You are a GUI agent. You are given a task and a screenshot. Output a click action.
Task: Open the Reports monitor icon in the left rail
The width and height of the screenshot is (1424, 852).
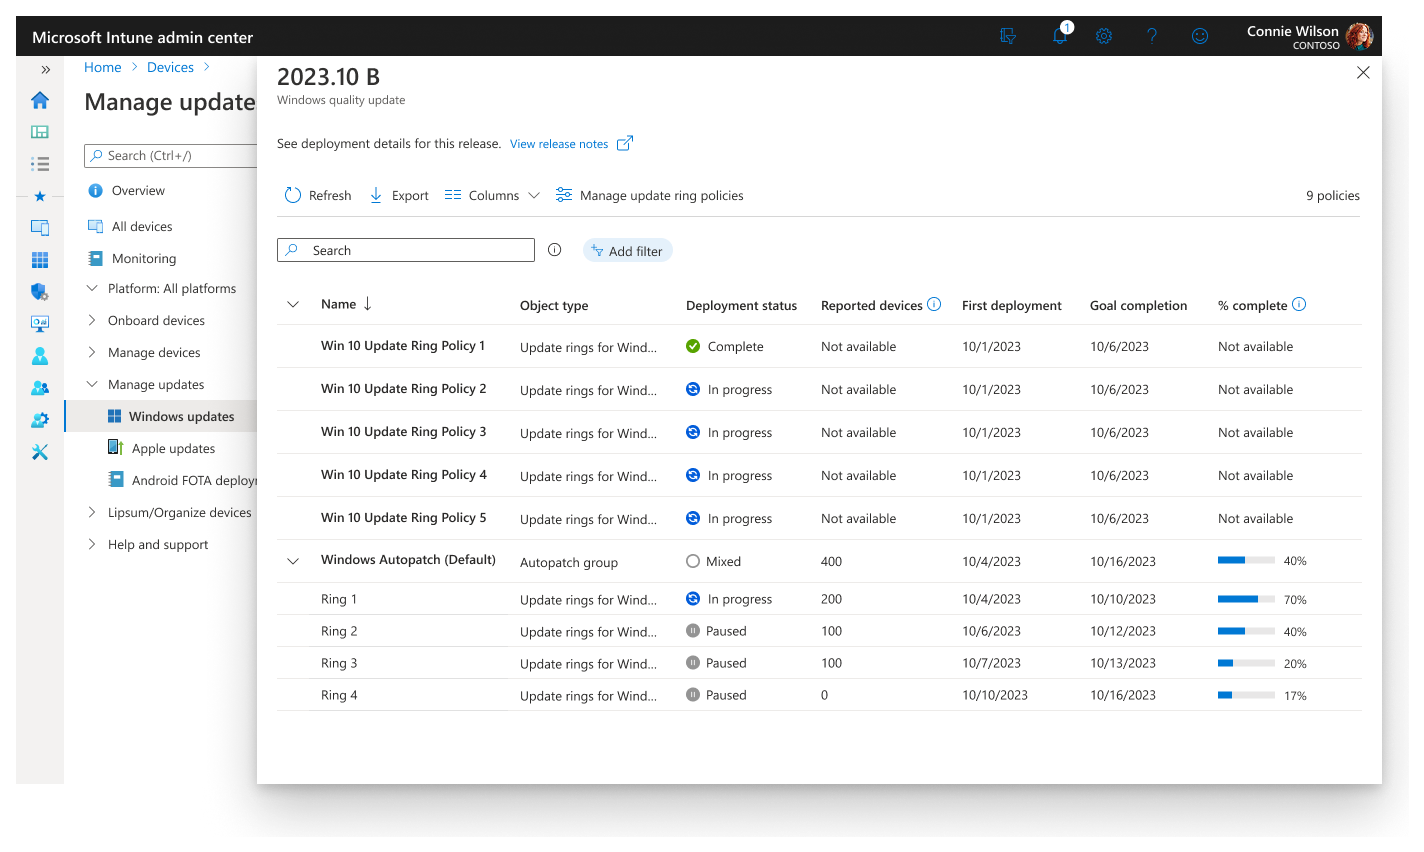40,324
